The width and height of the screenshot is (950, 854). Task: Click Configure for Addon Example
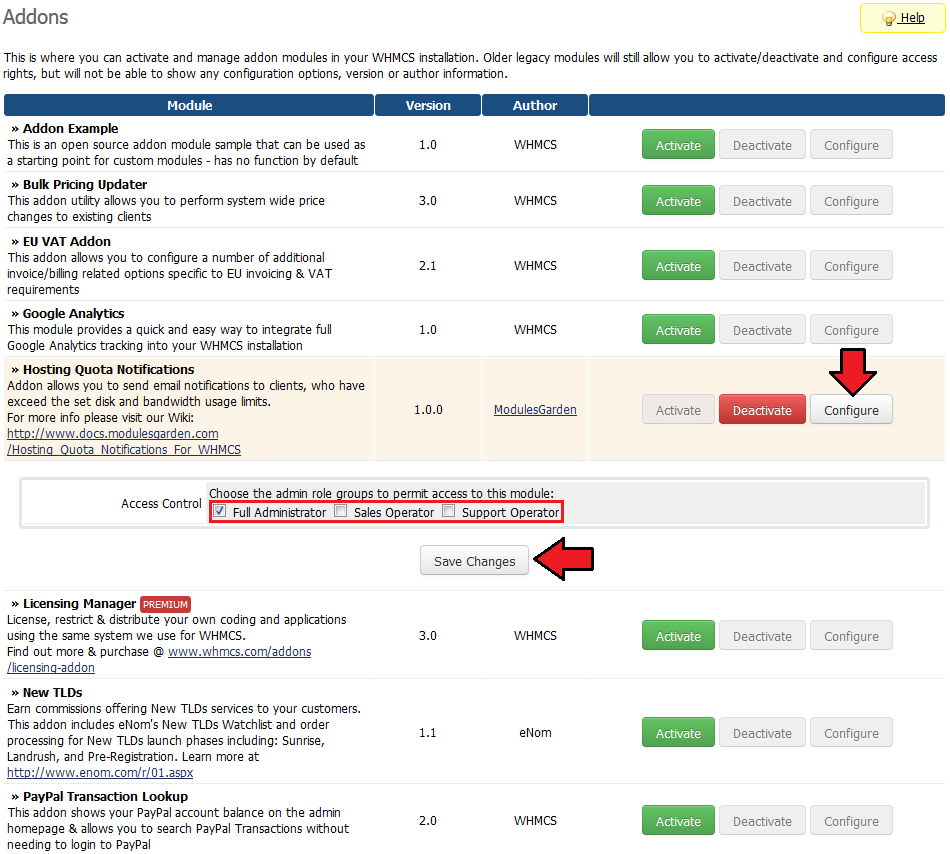(851, 145)
